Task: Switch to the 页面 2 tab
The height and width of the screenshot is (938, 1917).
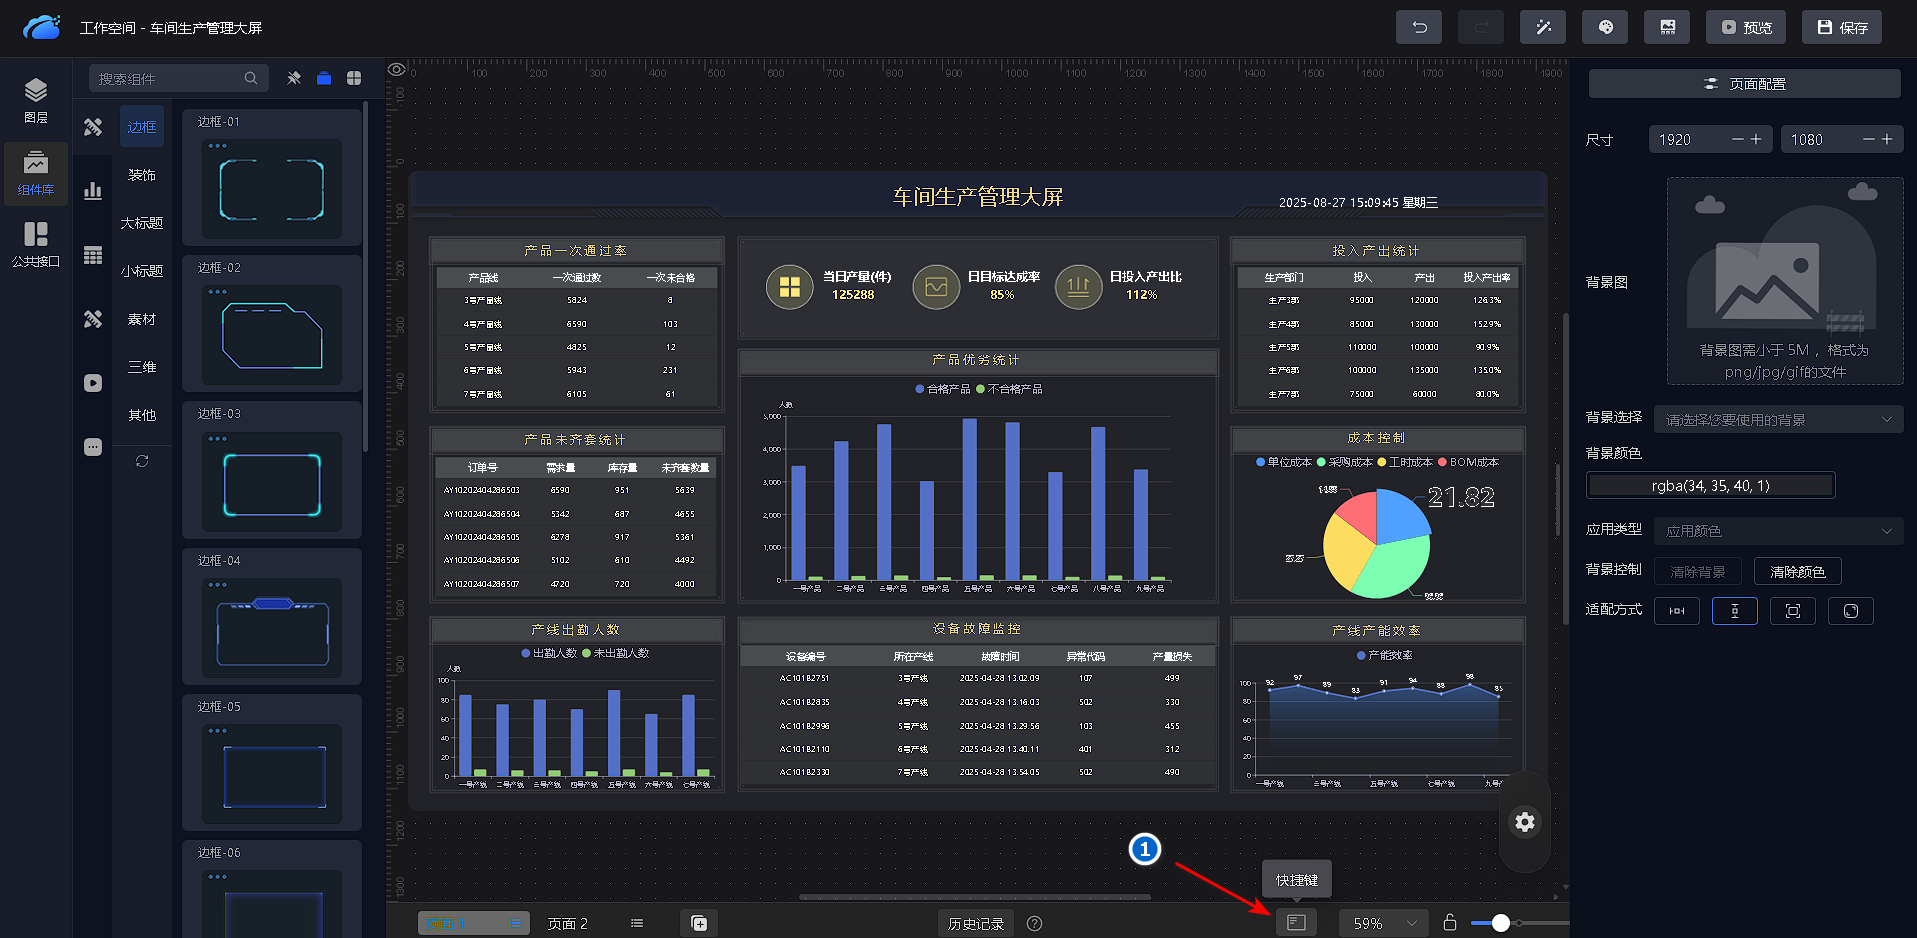Action: 567,923
